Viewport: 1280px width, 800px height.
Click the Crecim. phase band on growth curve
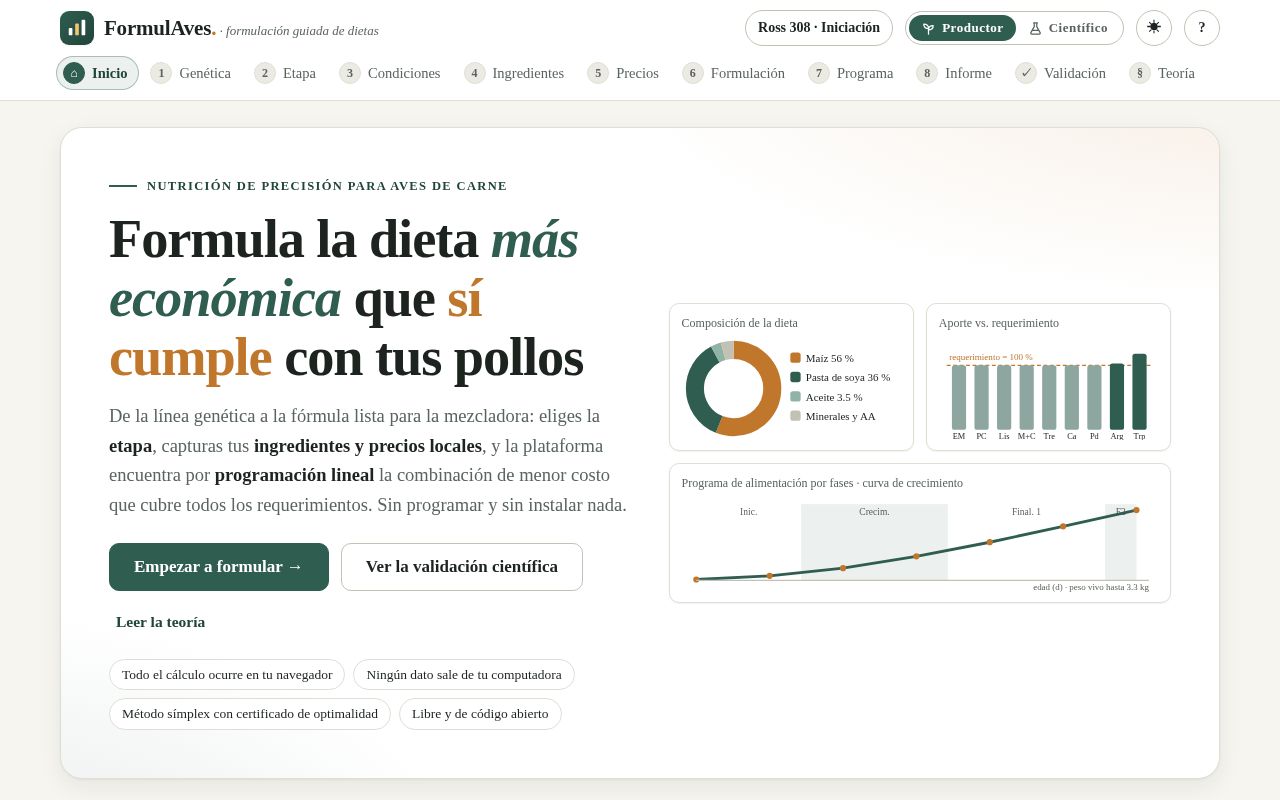(874, 542)
